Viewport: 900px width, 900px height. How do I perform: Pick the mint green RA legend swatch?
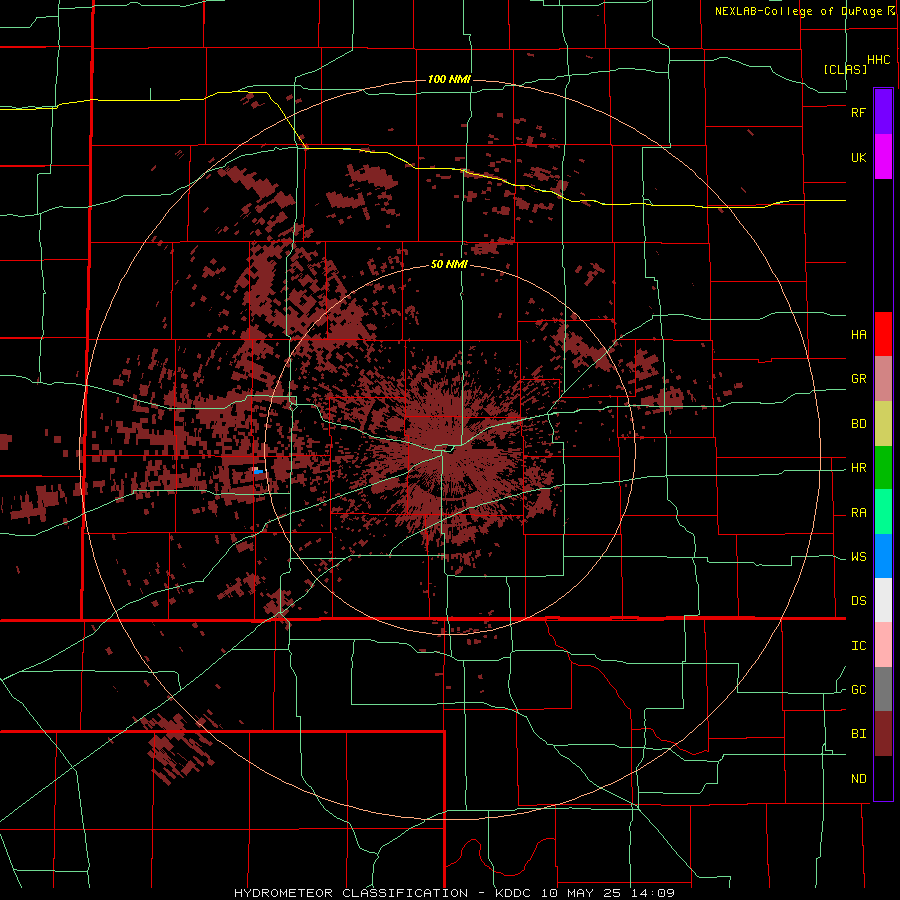(x=883, y=512)
